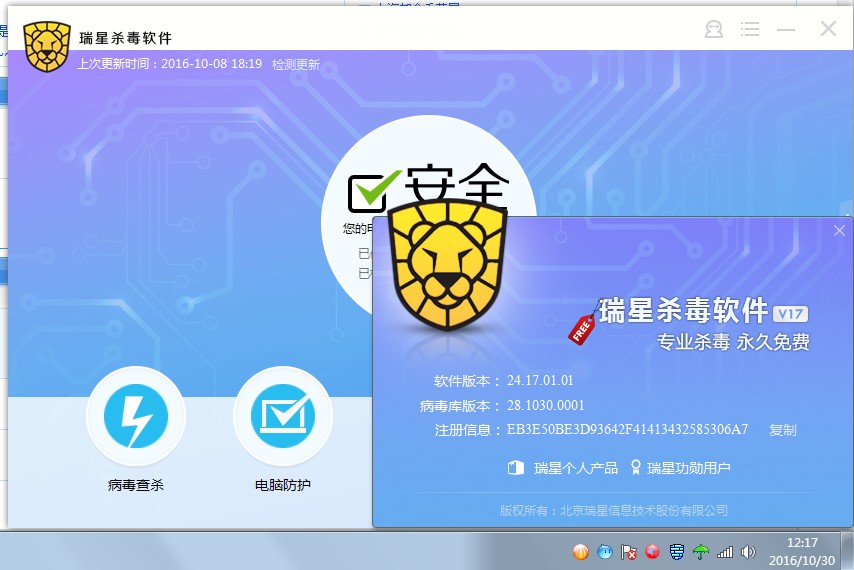Click the last update time 2016-10-08 18:19
The height and width of the screenshot is (570, 854).
tap(211, 64)
